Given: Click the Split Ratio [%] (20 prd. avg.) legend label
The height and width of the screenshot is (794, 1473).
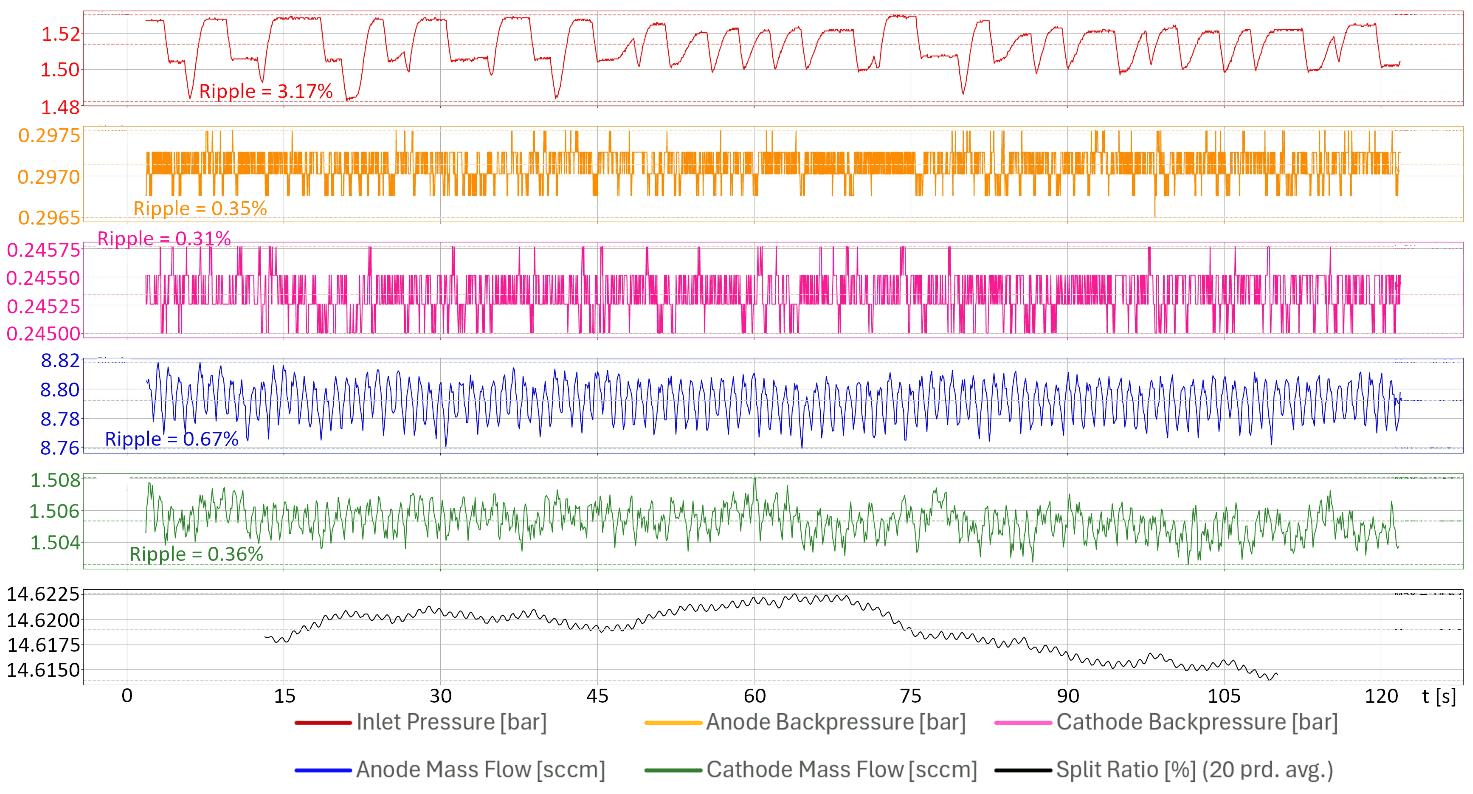Looking at the screenshot, I should [1194, 770].
